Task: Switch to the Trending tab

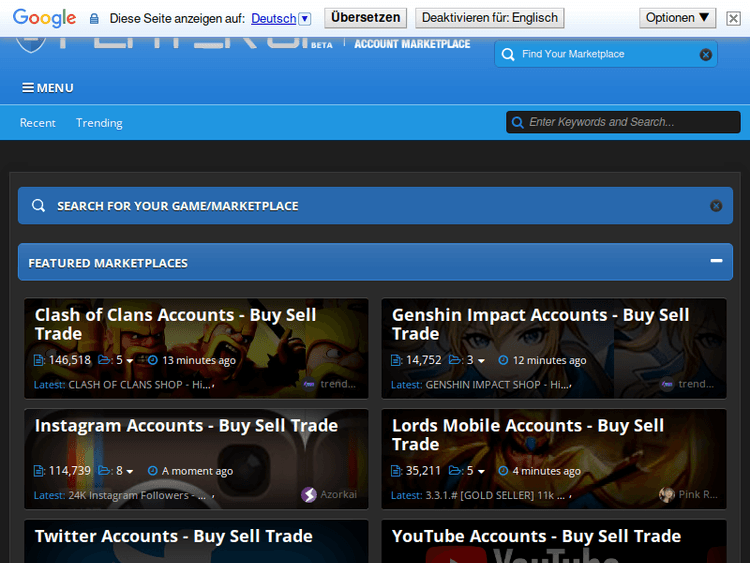Action: tap(99, 123)
